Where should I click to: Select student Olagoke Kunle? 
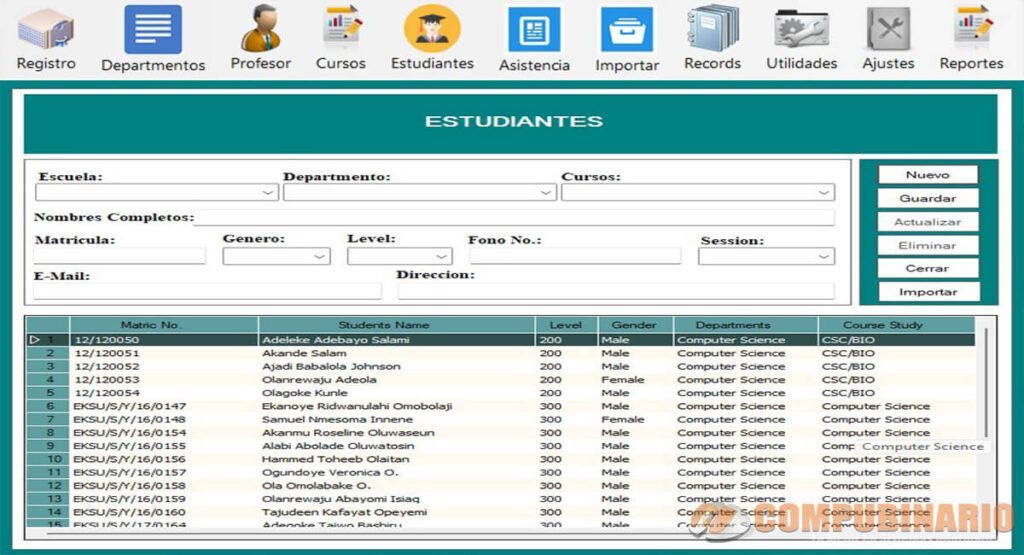pyautogui.click(x=396, y=393)
